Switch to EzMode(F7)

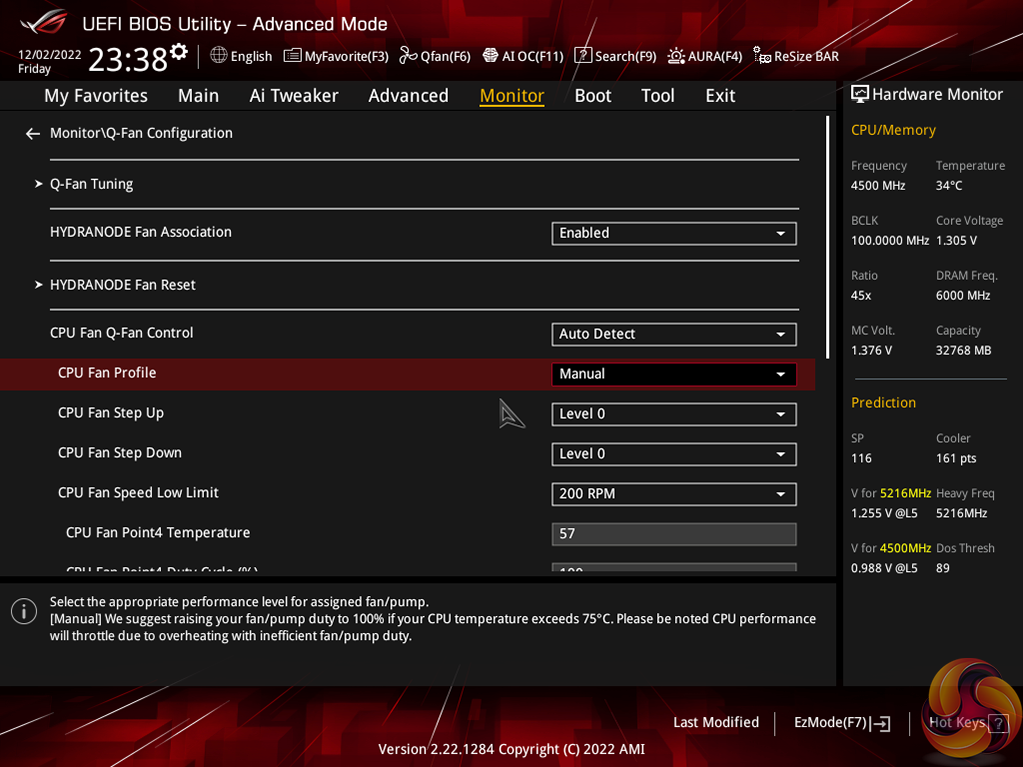[841, 723]
